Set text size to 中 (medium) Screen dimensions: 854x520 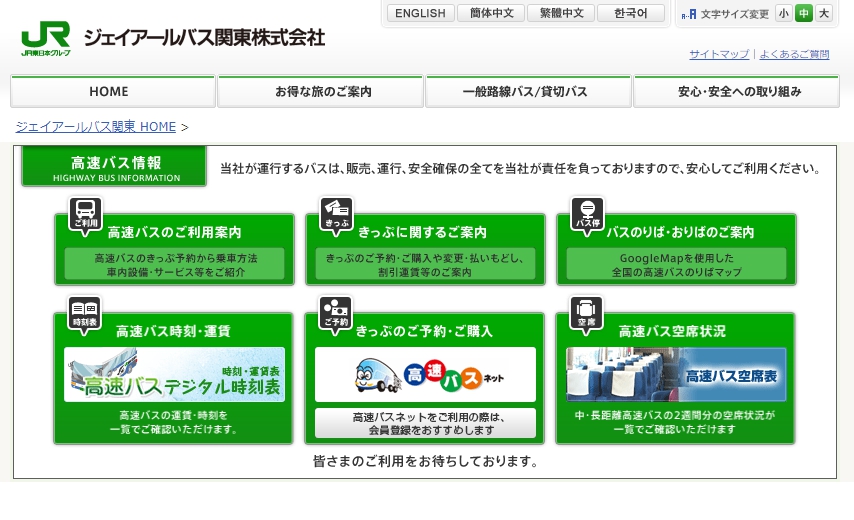(803, 13)
